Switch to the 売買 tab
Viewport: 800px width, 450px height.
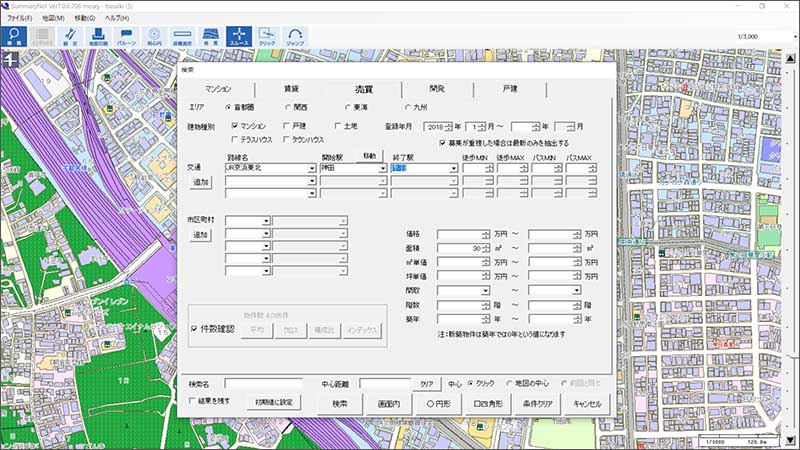[x=364, y=89]
